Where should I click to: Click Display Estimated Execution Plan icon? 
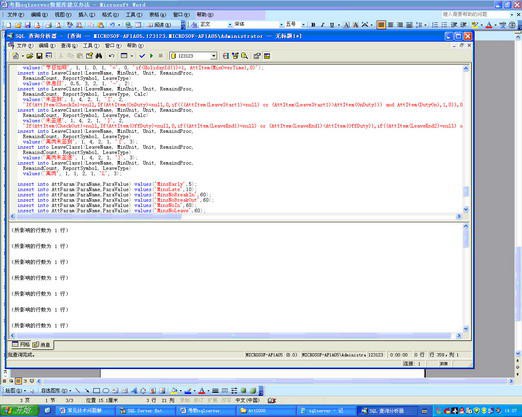pos(226,56)
